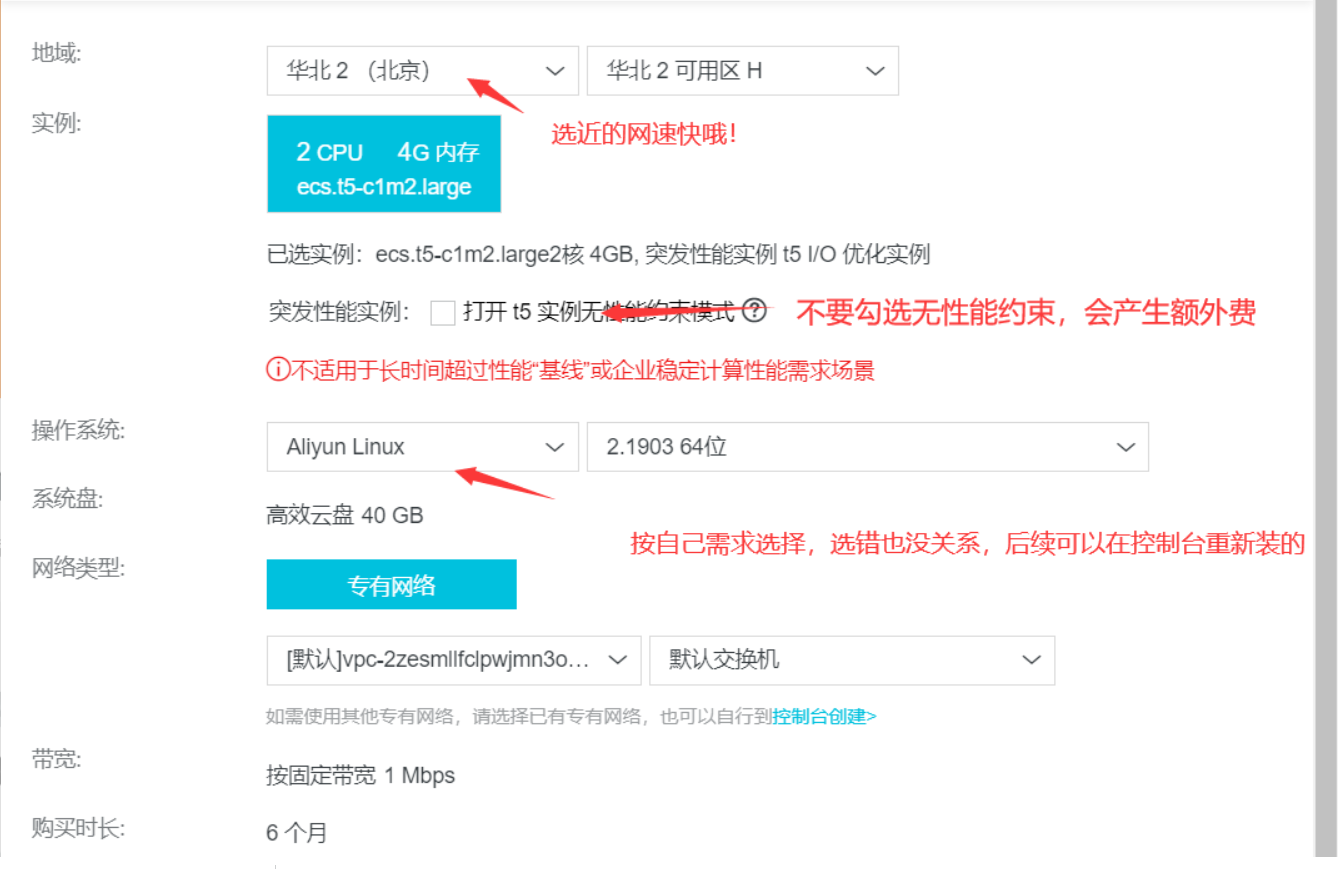Open the 华北 2 (北京) region dropdown

[422, 71]
